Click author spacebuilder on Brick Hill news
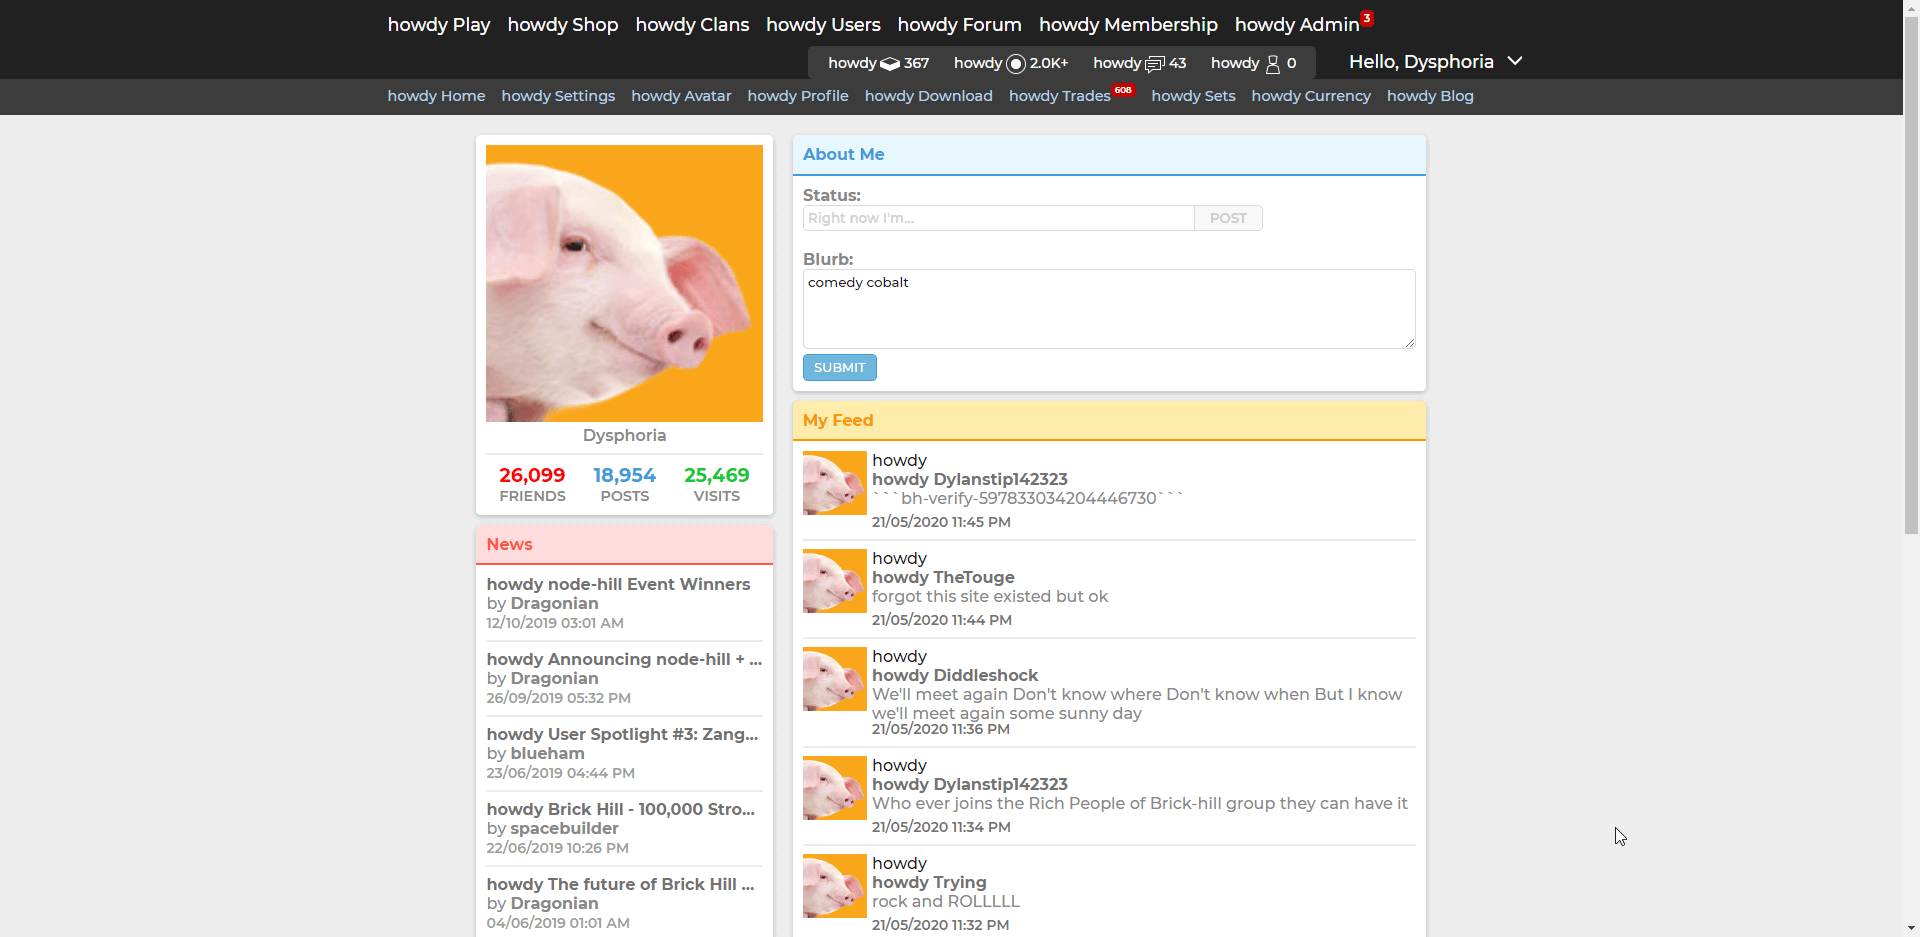 pos(564,828)
